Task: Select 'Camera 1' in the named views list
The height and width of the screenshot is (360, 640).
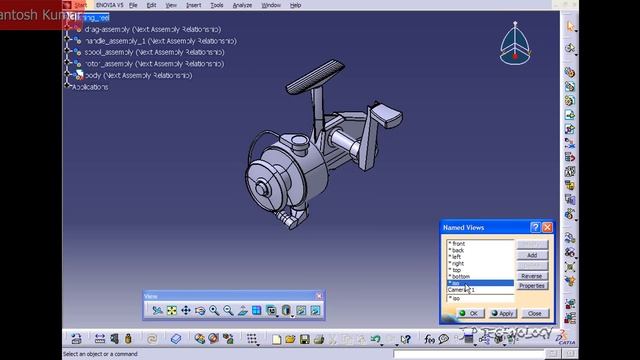Action: click(480, 290)
